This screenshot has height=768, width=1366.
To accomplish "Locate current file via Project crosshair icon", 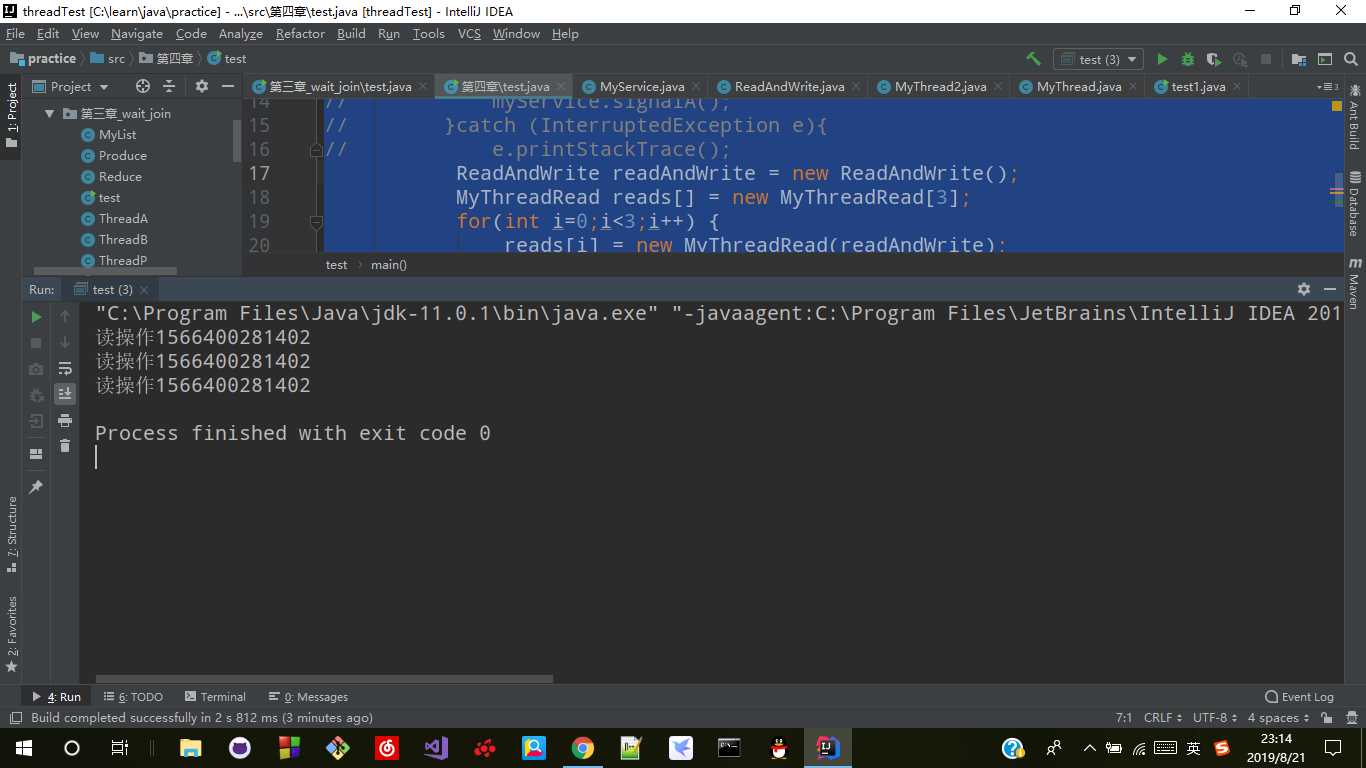I will 143,86.
